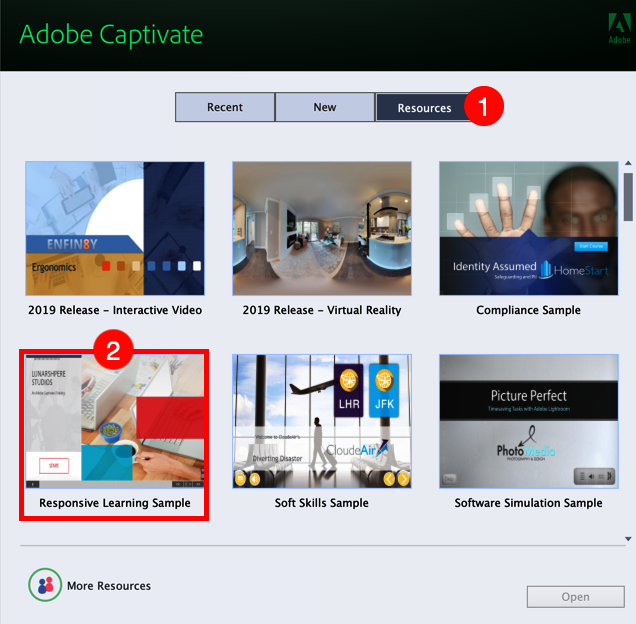The width and height of the screenshot is (636, 624).
Task: Select the Soft Skills Sample thumbnail
Action: click(x=322, y=421)
